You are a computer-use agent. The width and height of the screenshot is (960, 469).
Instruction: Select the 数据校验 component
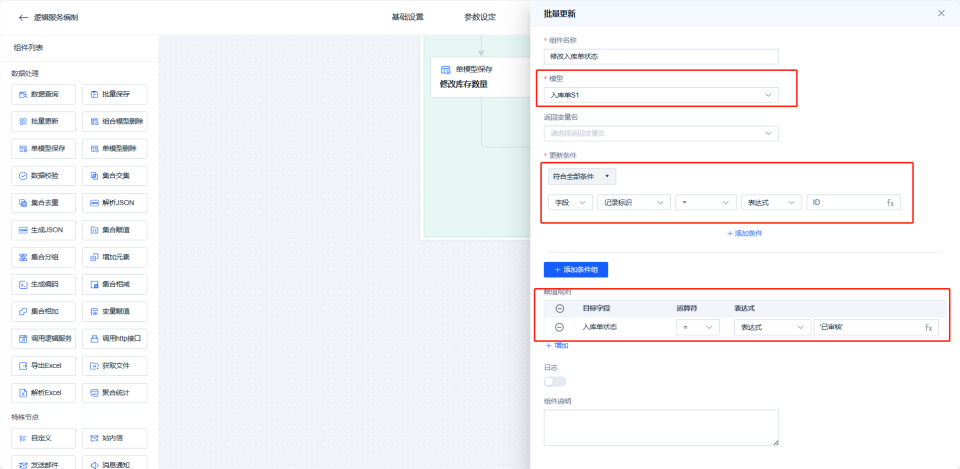click(x=43, y=176)
